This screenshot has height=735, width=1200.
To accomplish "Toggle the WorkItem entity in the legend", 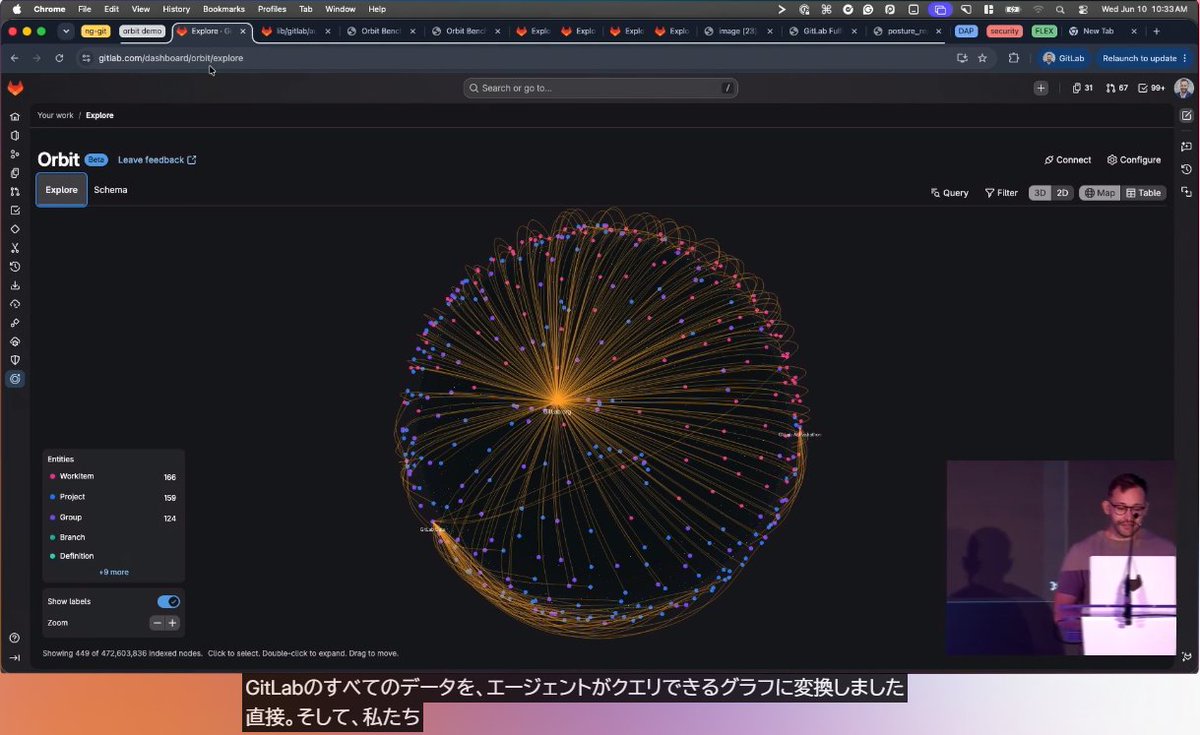I will pyautogui.click(x=112, y=477).
